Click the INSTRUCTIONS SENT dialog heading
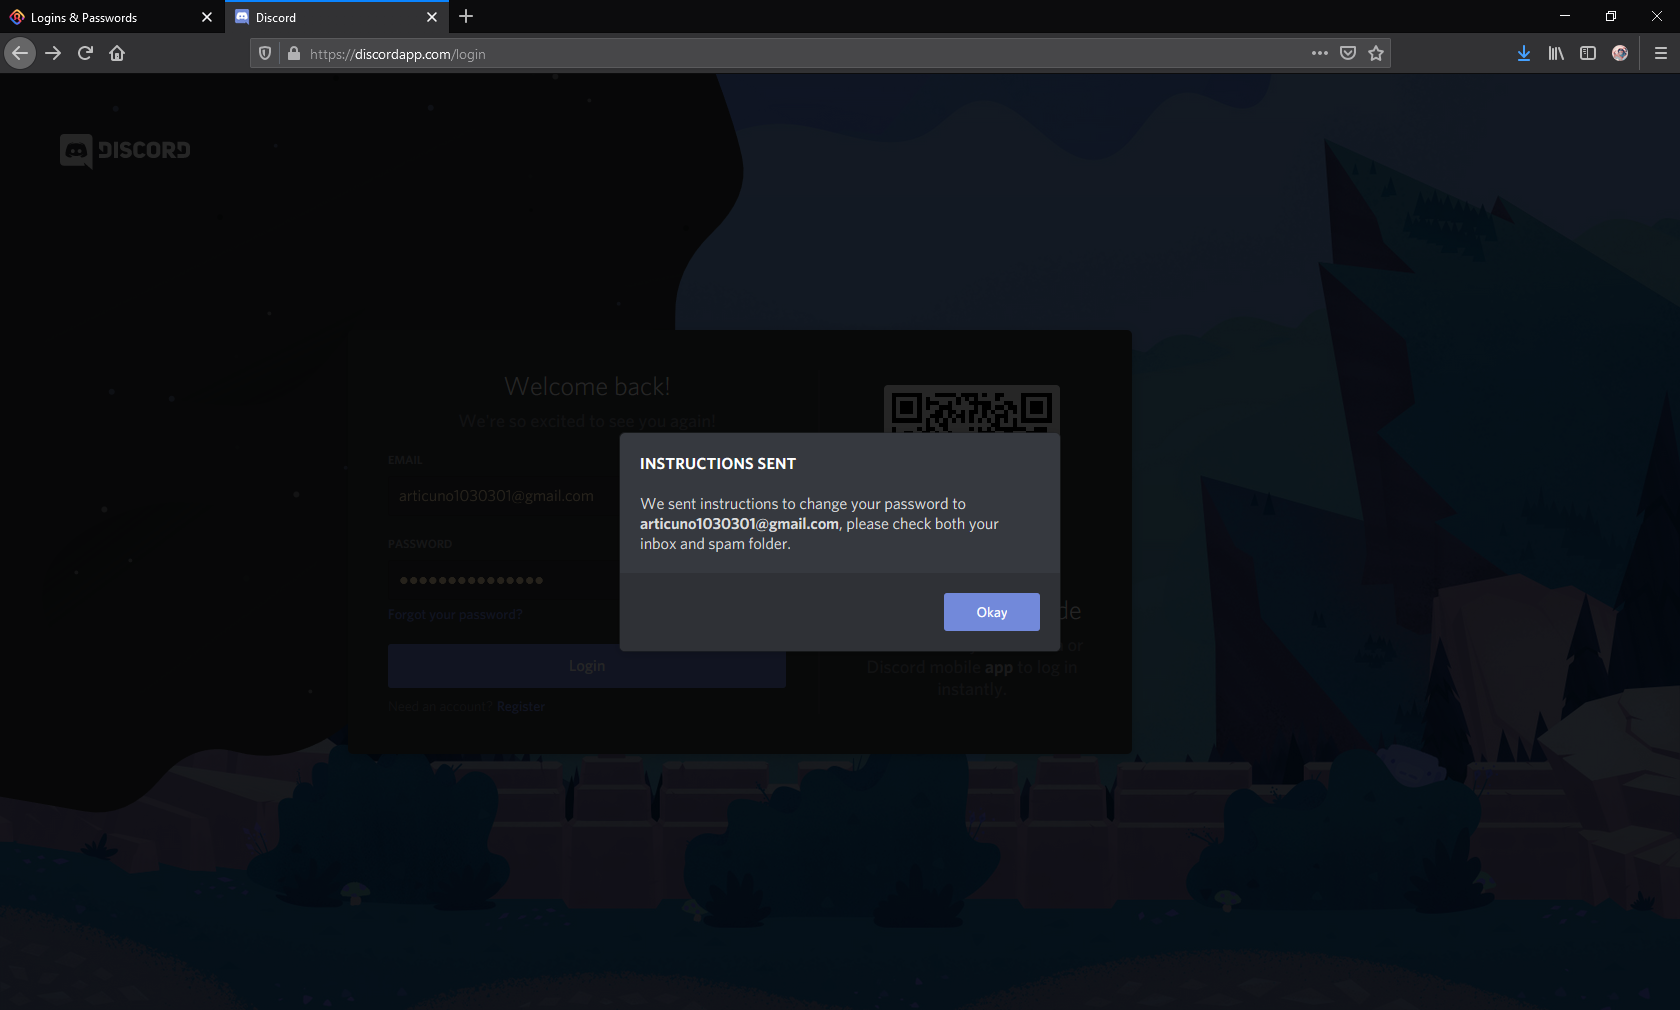 pos(718,464)
